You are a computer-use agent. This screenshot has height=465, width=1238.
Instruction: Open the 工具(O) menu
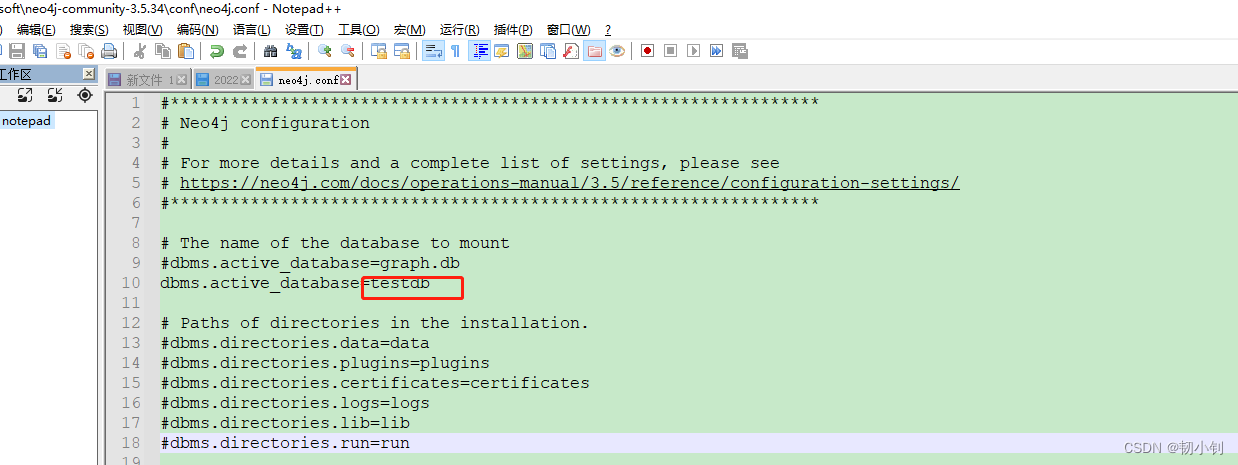click(358, 30)
